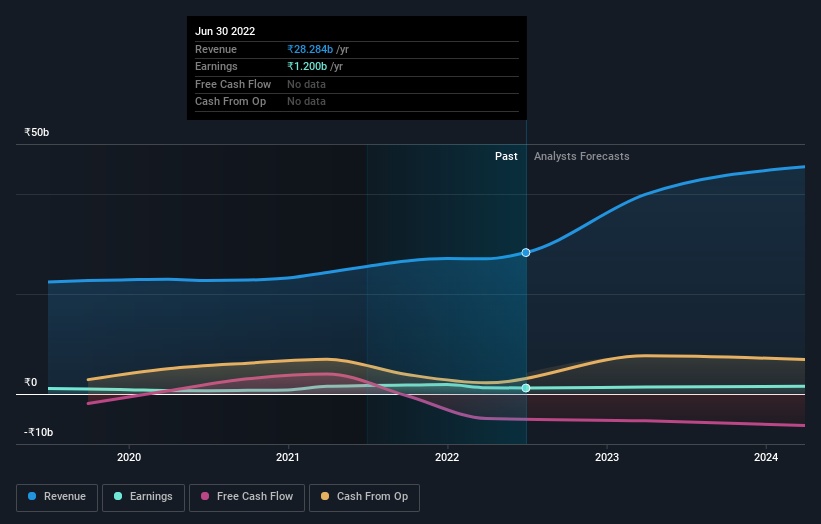821x524 pixels.
Task: Click the 2021 x-axis label
Action: point(287,457)
